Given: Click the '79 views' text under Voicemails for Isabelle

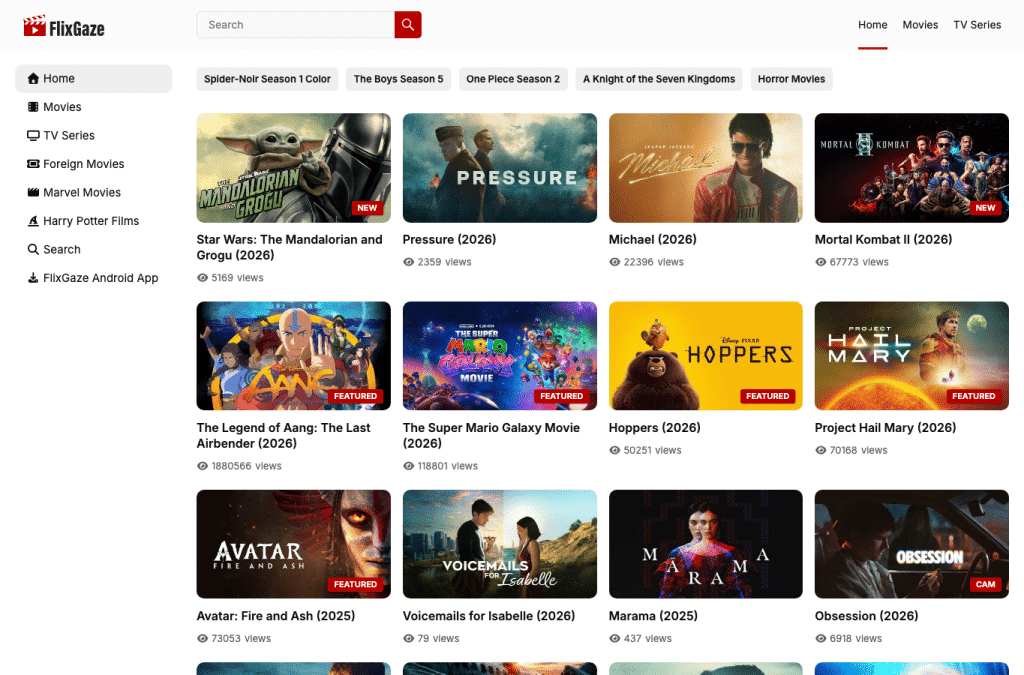Looking at the screenshot, I should pos(438,638).
